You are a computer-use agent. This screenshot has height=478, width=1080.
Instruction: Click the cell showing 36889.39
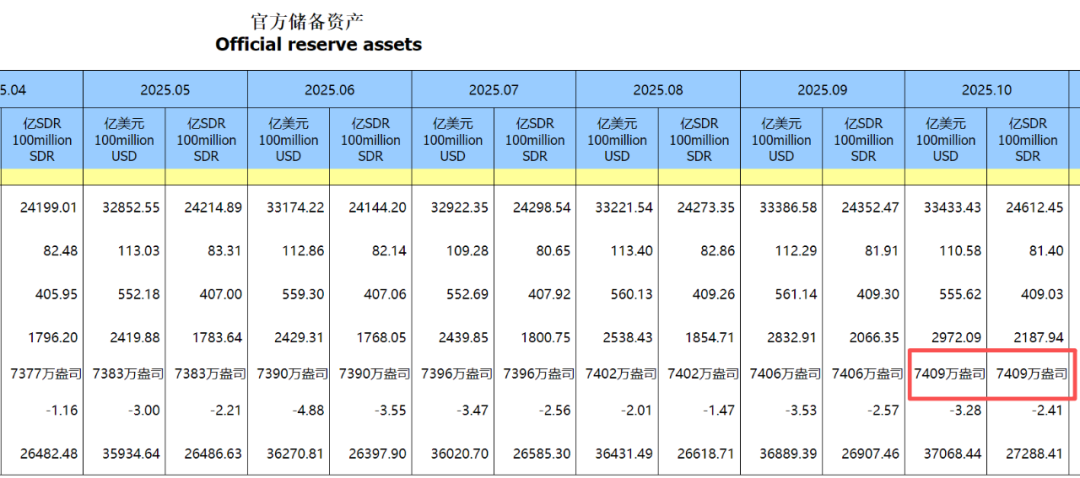click(787, 455)
